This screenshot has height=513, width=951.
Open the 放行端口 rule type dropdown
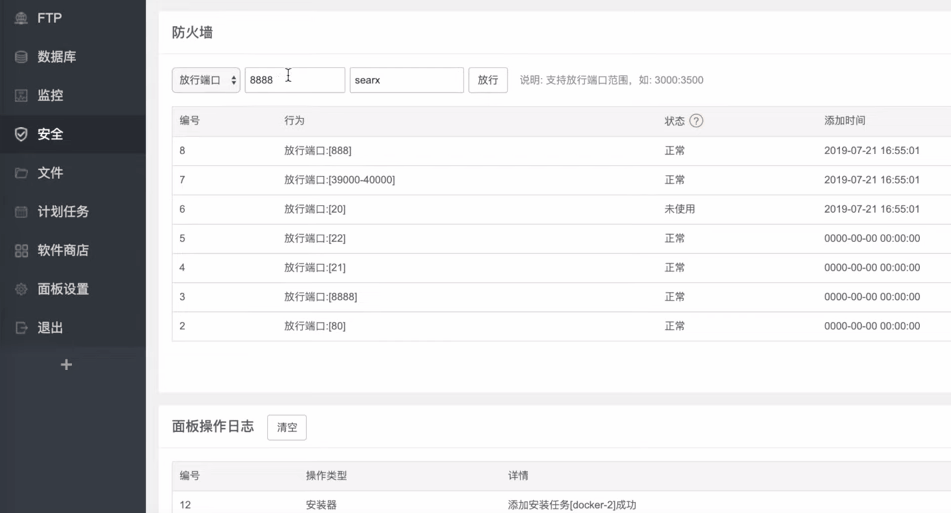click(x=206, y=80)
